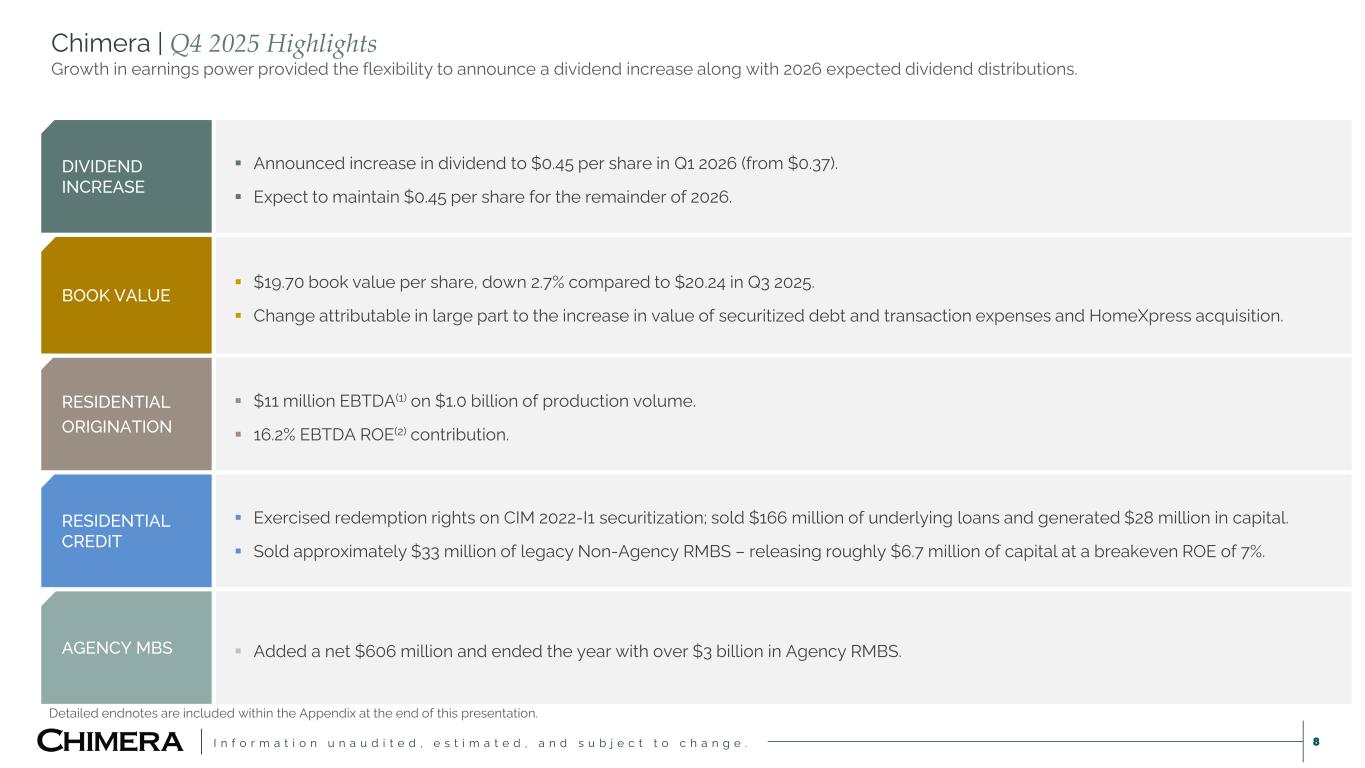Select the Dividend Increase label block
The image size is (1365, 768).
click(126, 177)
